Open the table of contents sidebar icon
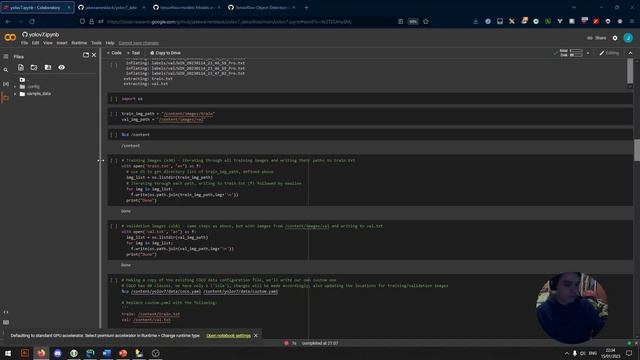640x360 pixels. click(x=6, y=57)
